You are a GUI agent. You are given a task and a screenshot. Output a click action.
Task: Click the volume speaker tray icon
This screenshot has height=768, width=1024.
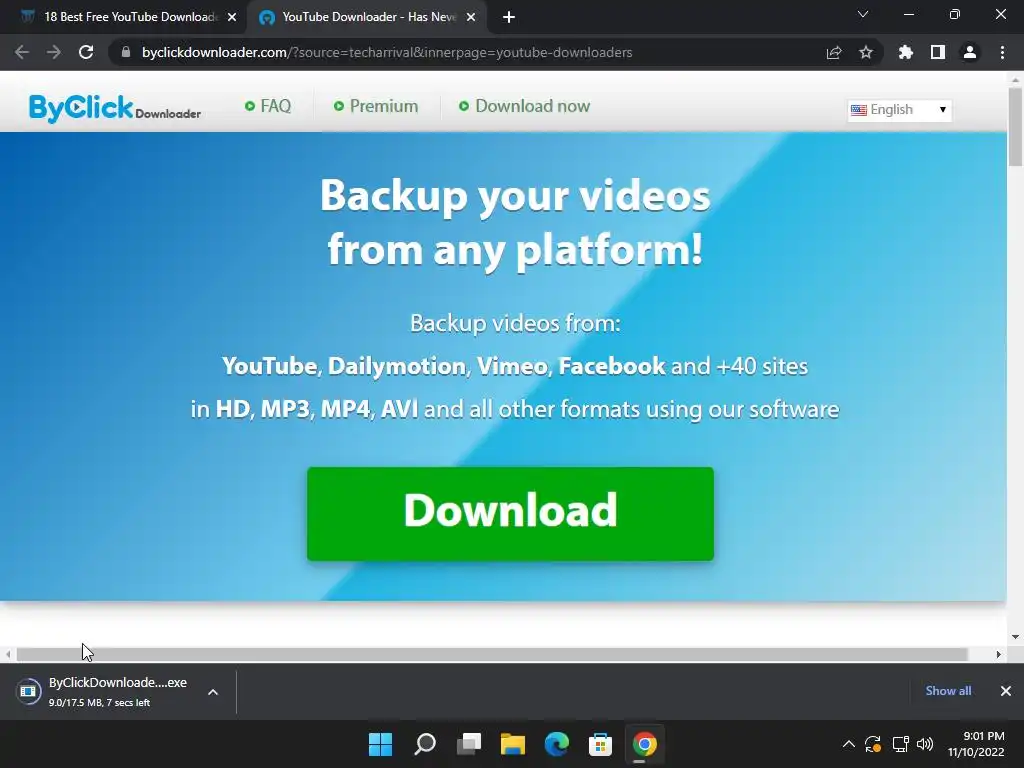pos(925,744)
